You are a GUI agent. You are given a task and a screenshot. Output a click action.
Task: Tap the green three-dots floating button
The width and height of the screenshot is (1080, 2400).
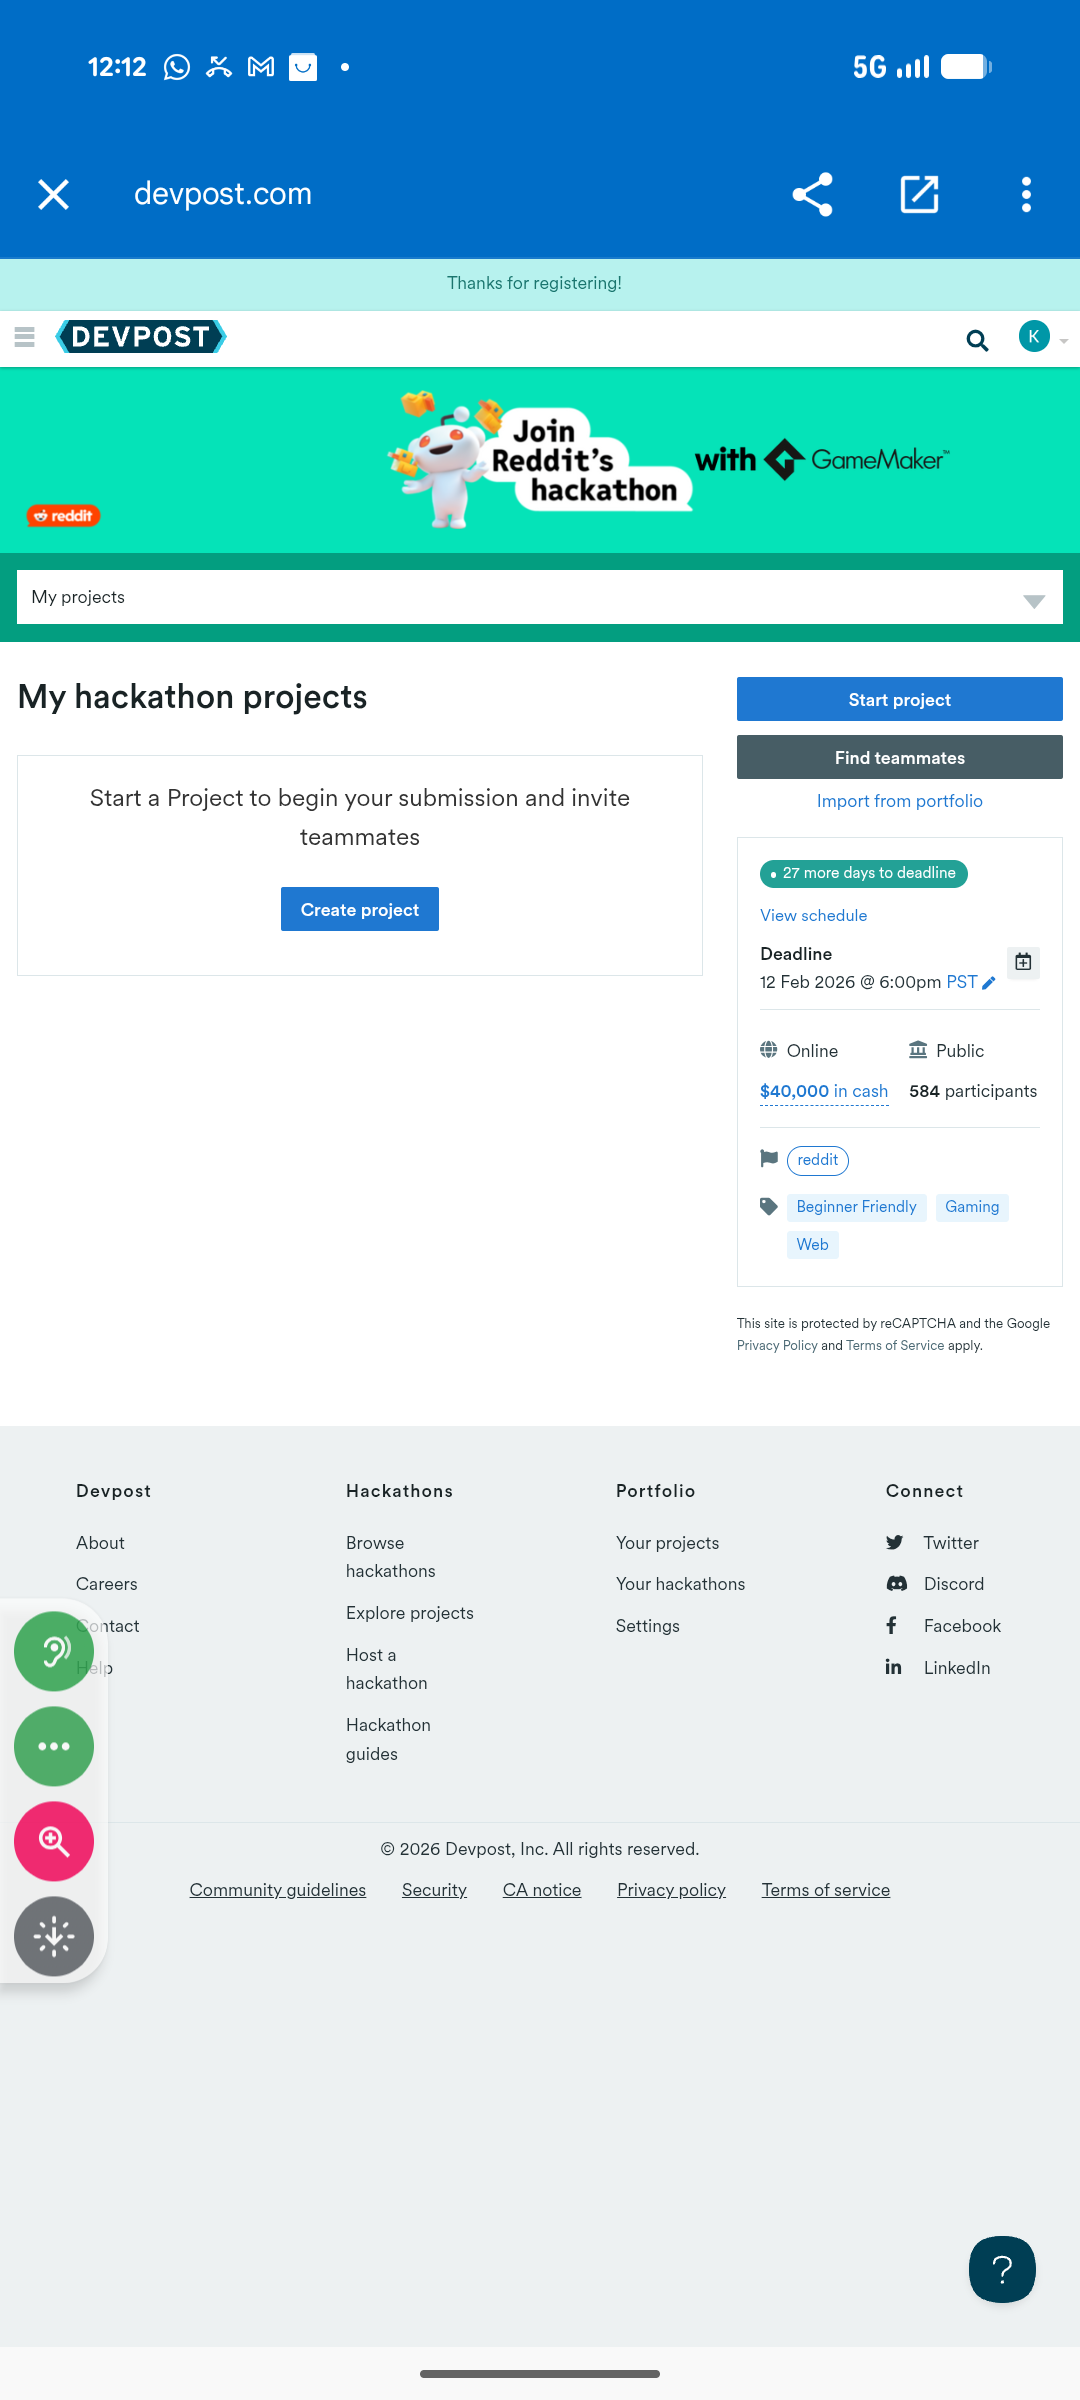point(54,1746)
